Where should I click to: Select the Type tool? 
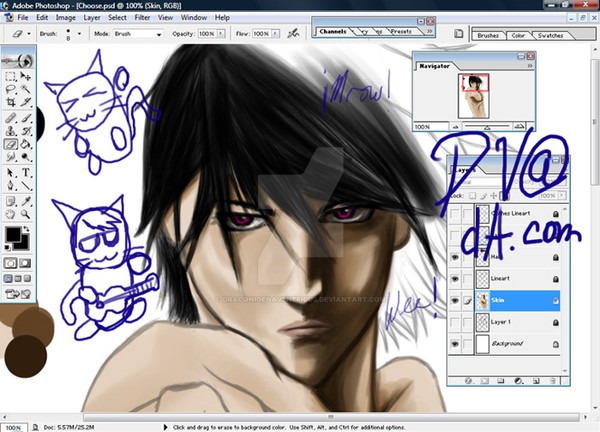[x=26, y=173]
